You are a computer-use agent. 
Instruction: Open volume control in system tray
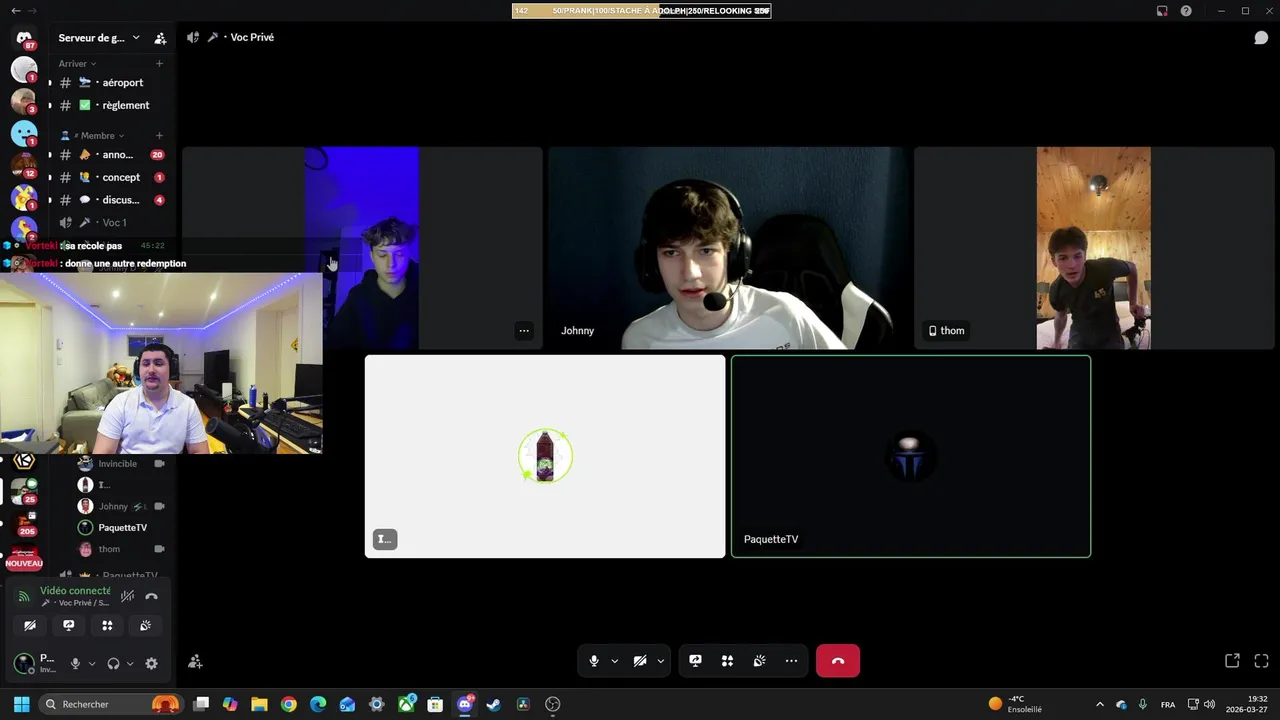[x=1209, y=704]
